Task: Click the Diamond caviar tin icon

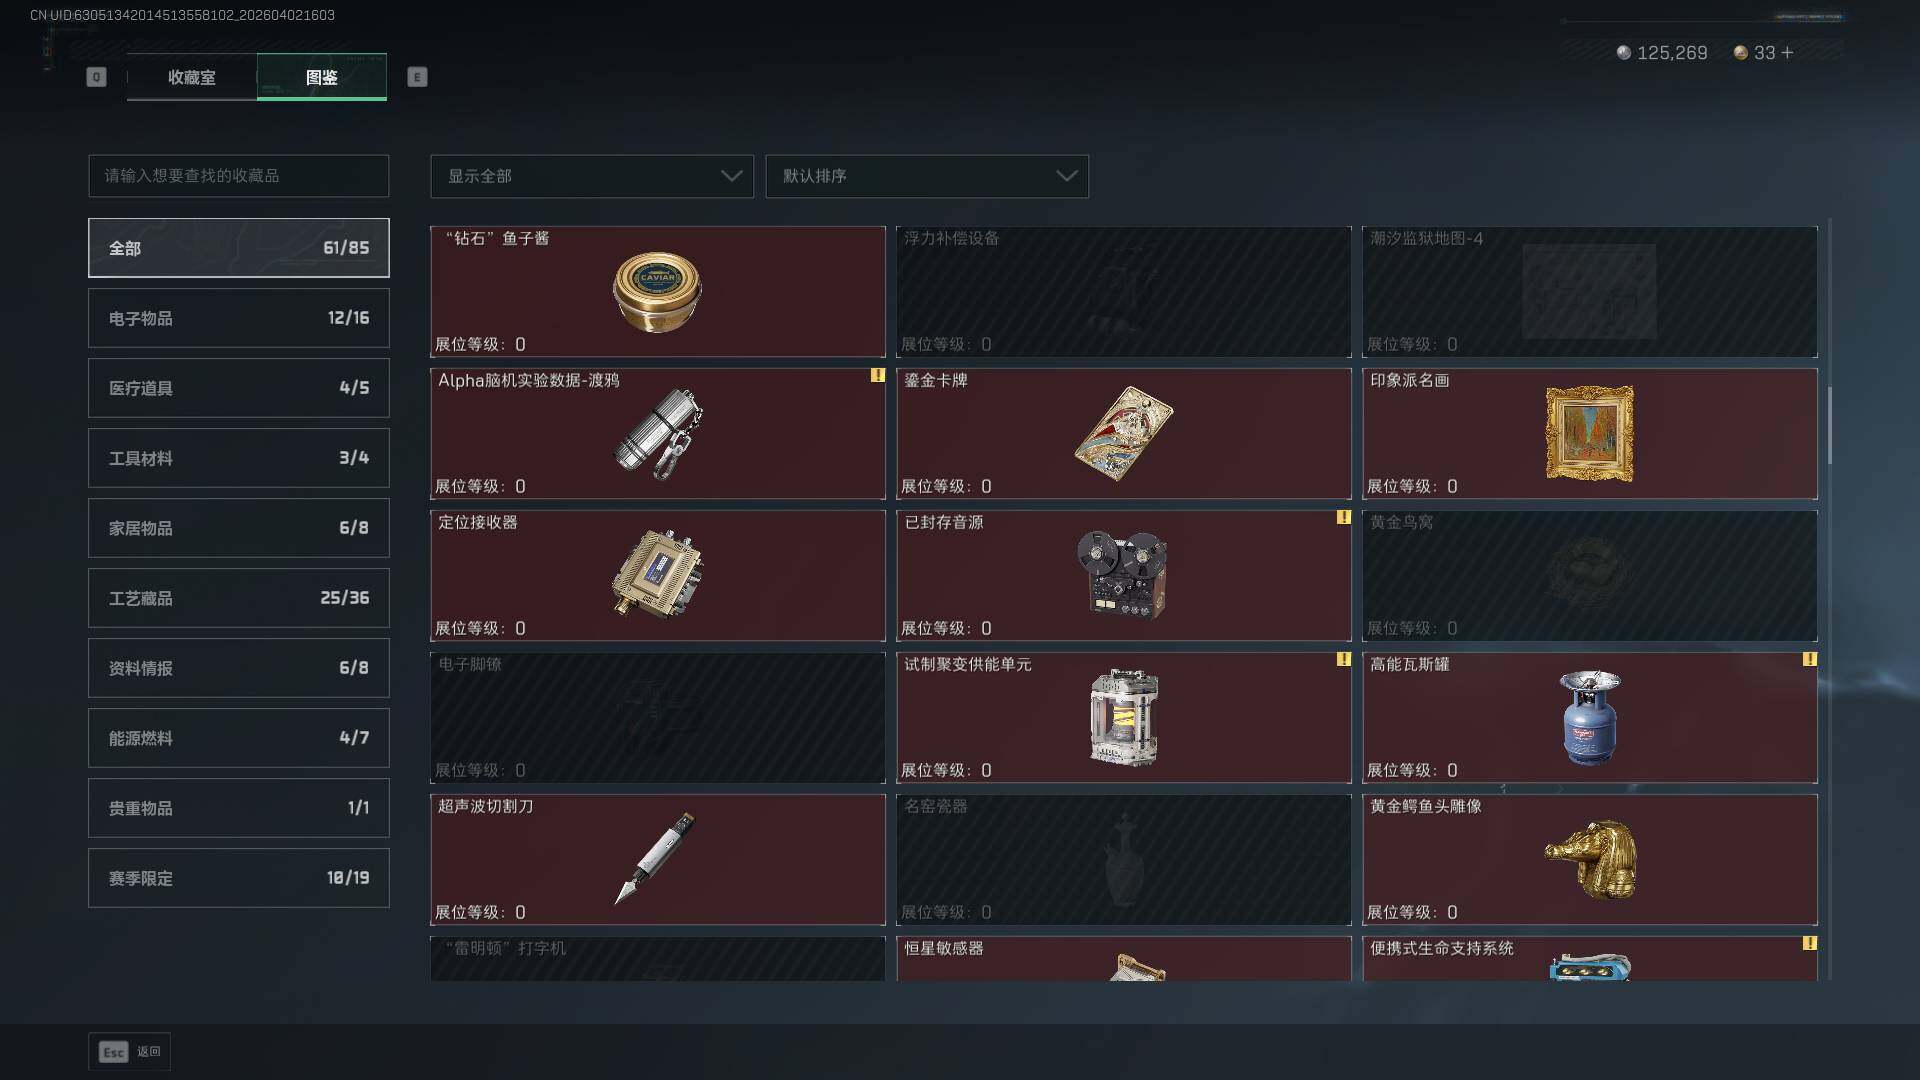Action: click(657, 292)
